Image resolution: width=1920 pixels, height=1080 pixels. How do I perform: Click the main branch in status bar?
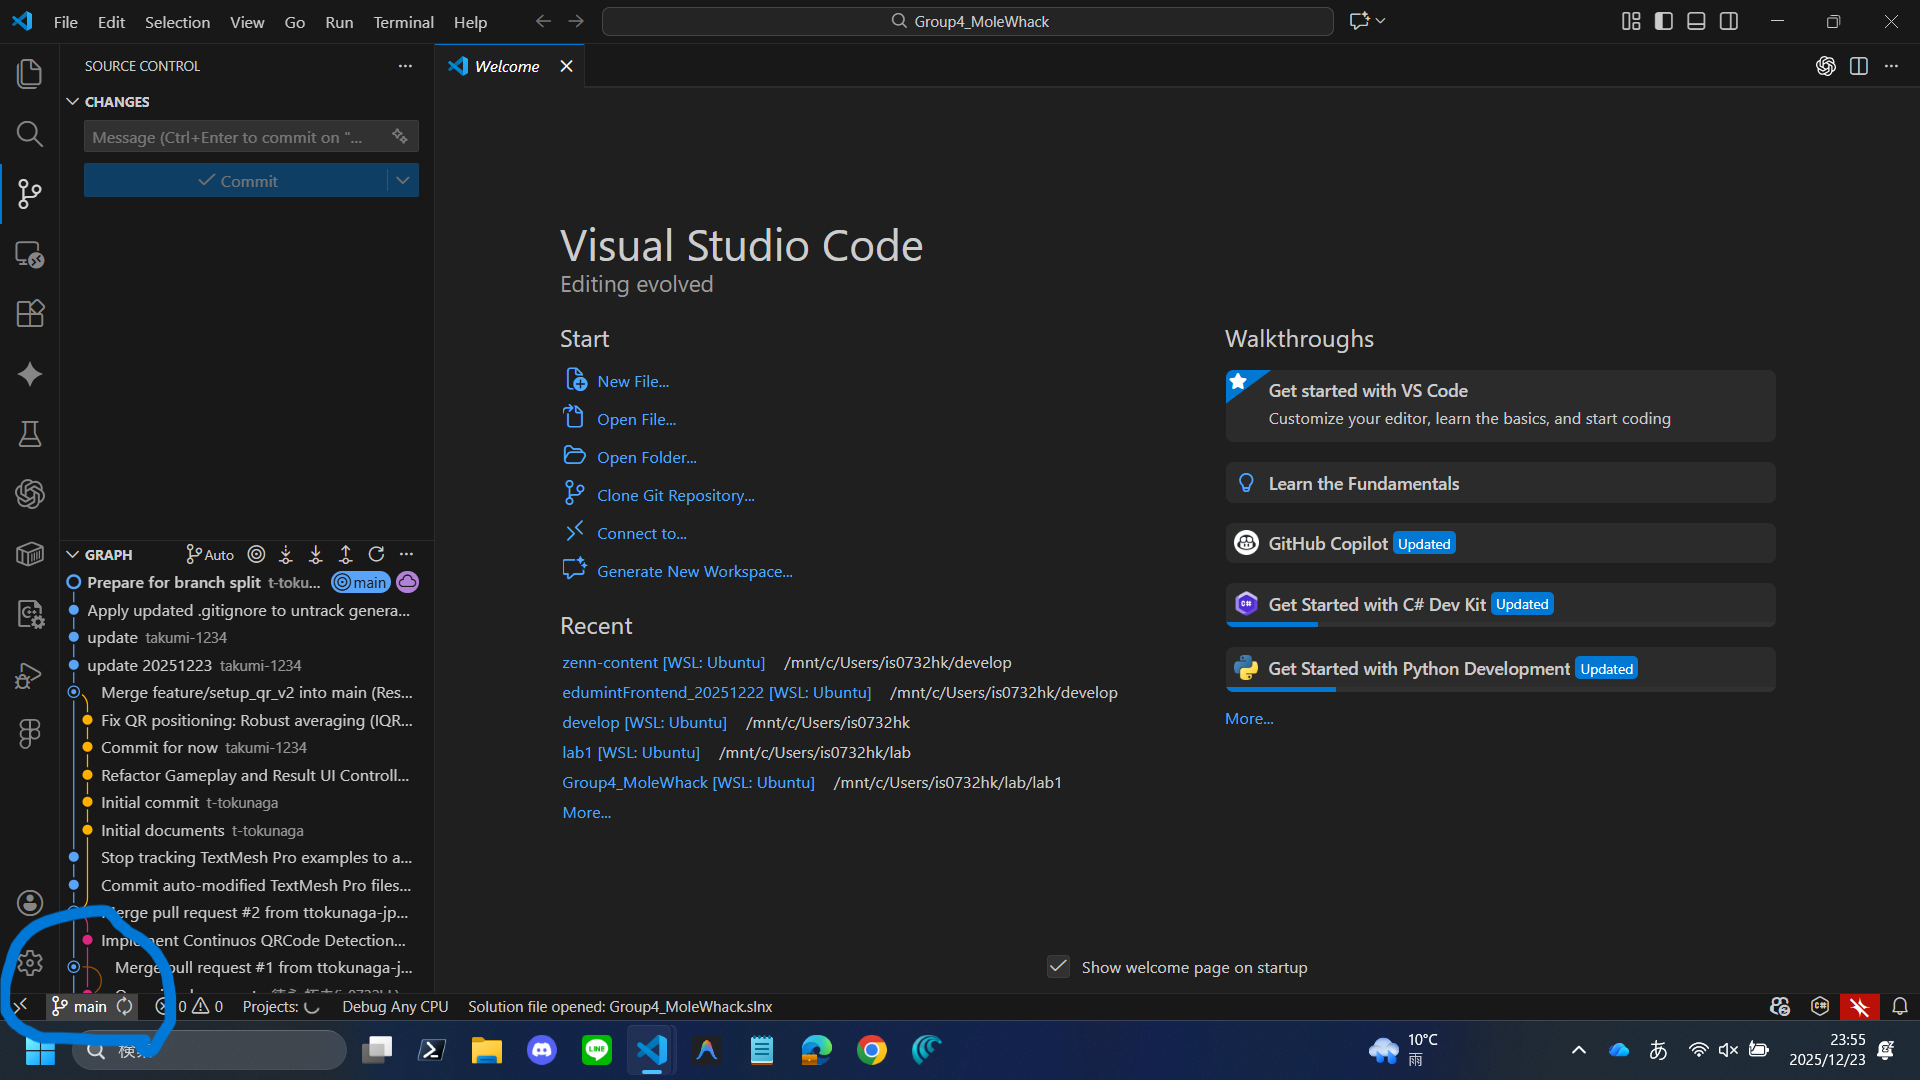[x=80, y=1007]
